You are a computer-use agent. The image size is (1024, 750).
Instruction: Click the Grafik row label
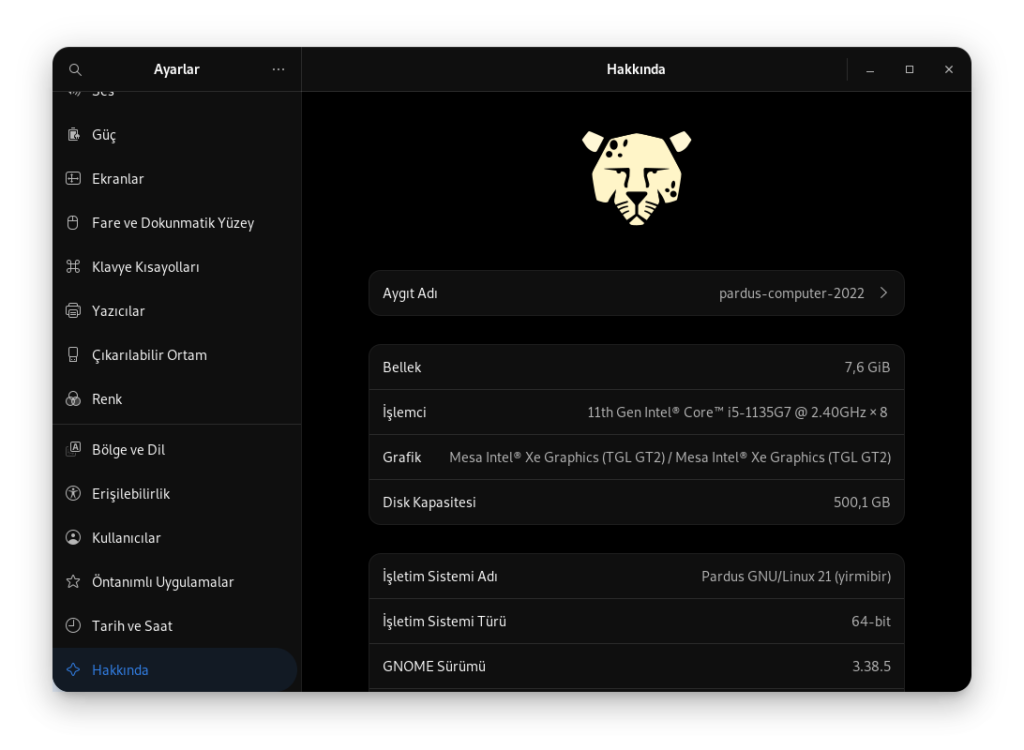(402, 457)
